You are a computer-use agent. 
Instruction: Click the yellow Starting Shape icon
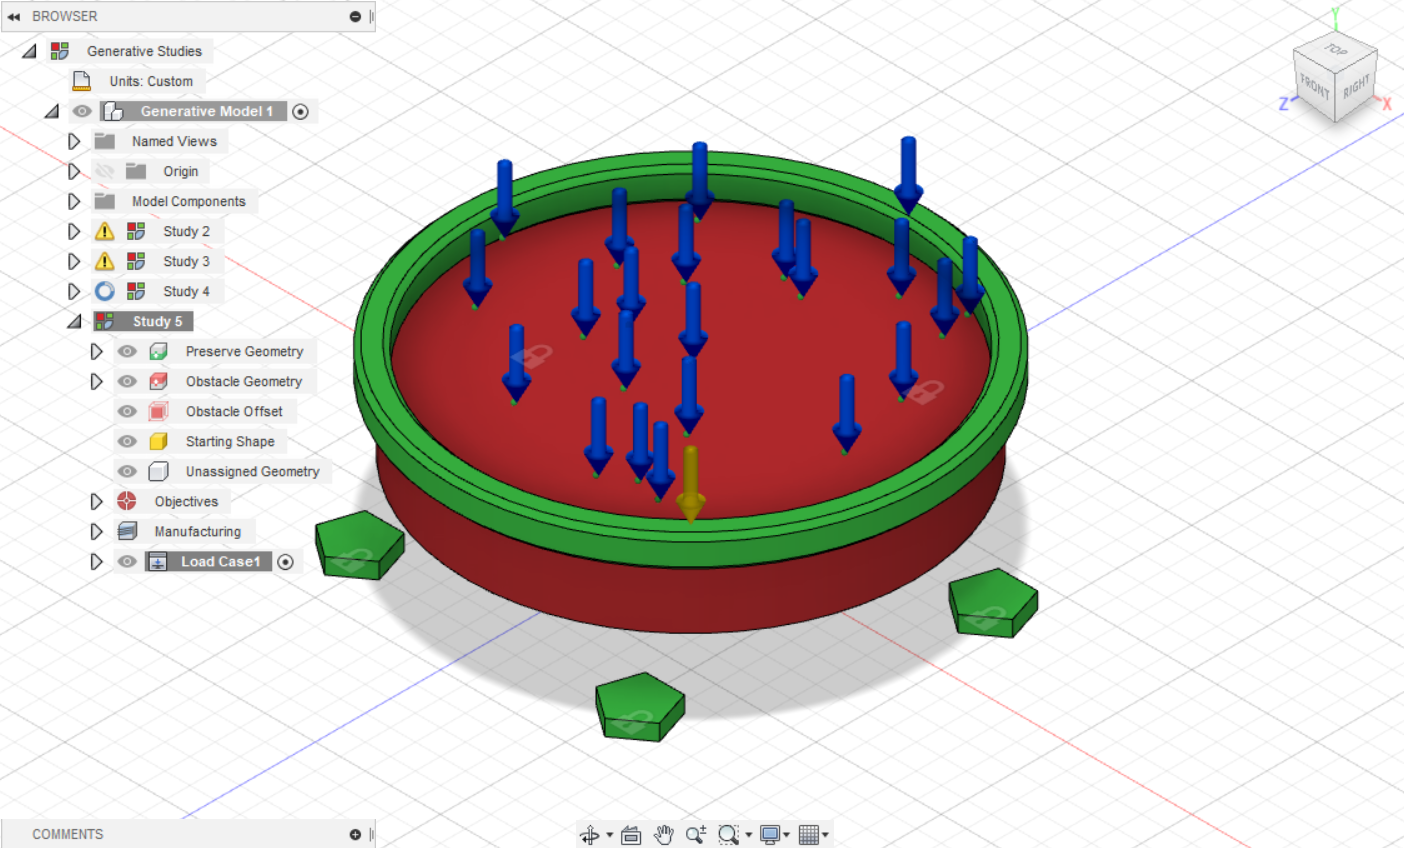coord(158,441)
